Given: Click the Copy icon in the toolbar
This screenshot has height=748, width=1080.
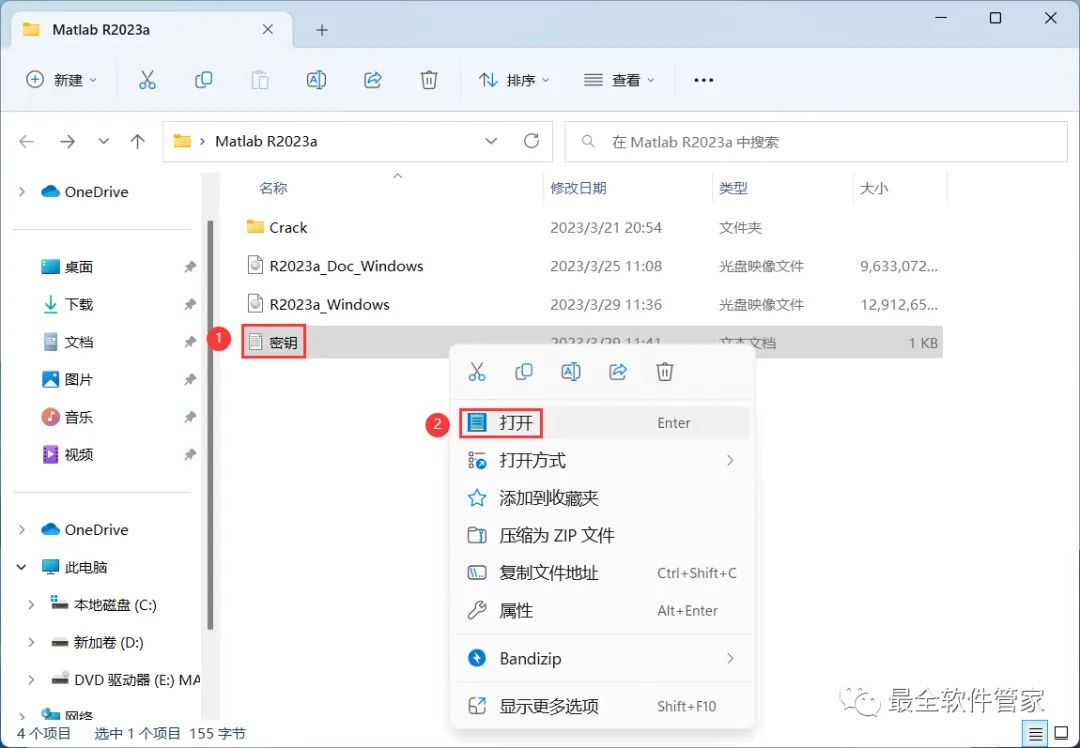Looking at the screenshot, I should click(203, 80).
